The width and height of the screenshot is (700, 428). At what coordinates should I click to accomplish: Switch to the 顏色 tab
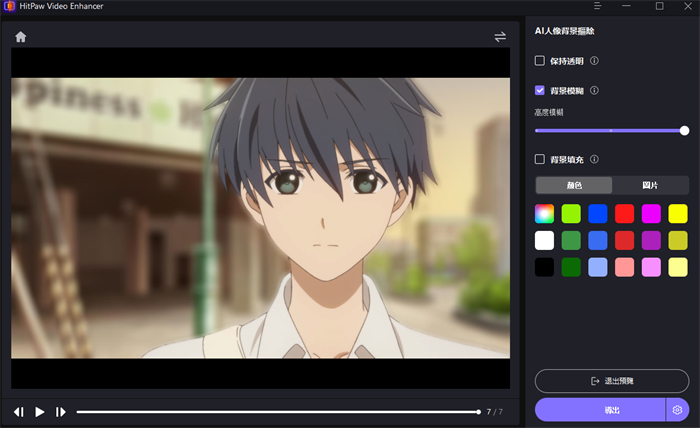tap(574, 185)
